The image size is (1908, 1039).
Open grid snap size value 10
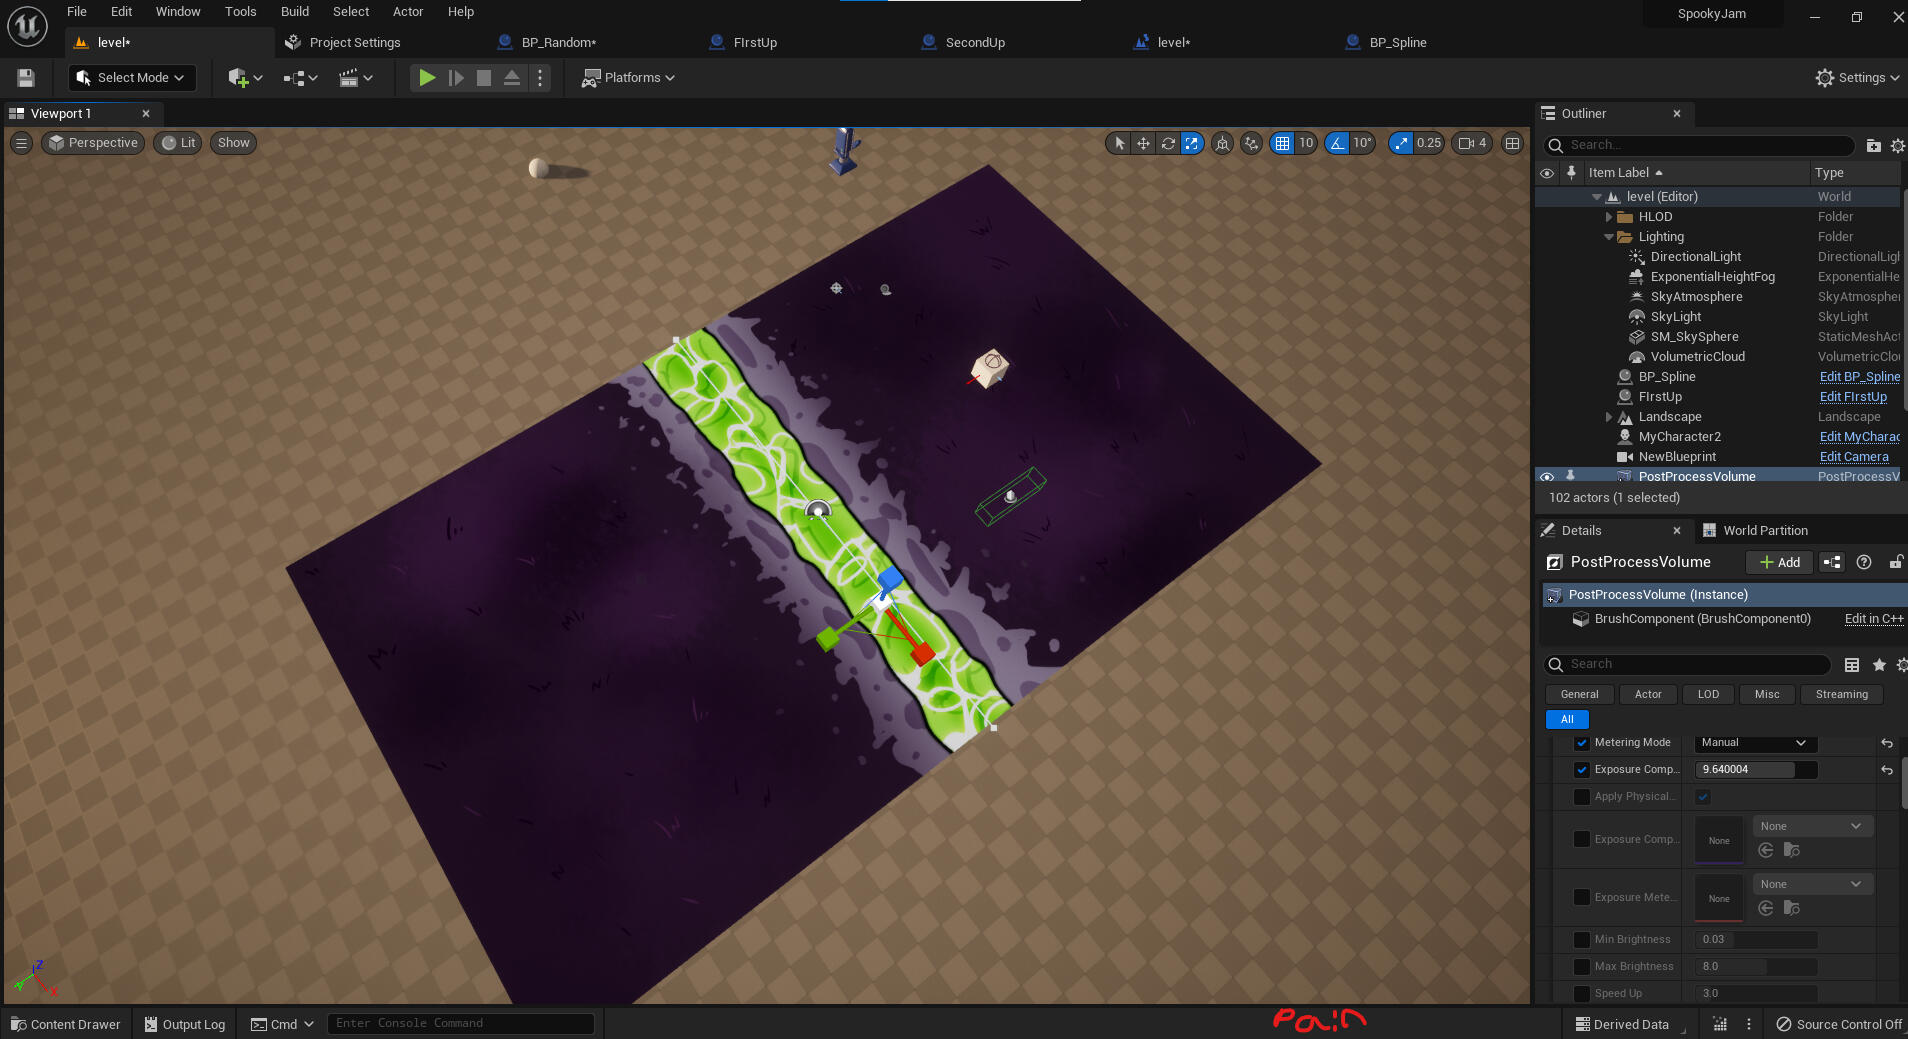click(x=1306, y=143)
